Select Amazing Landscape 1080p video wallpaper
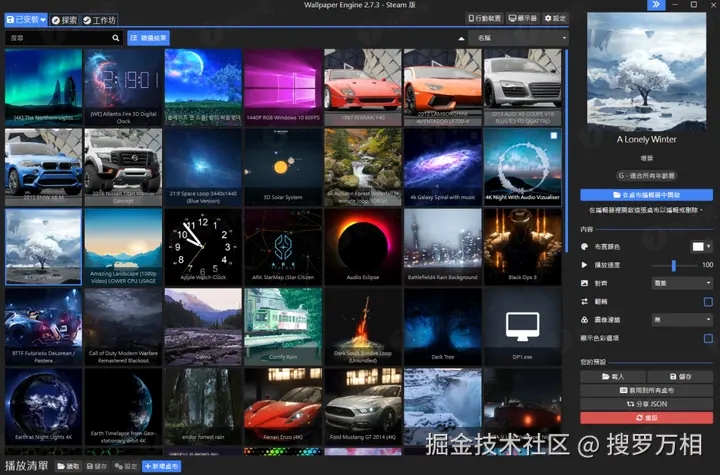720x475 pixels. tap(123, 247)
